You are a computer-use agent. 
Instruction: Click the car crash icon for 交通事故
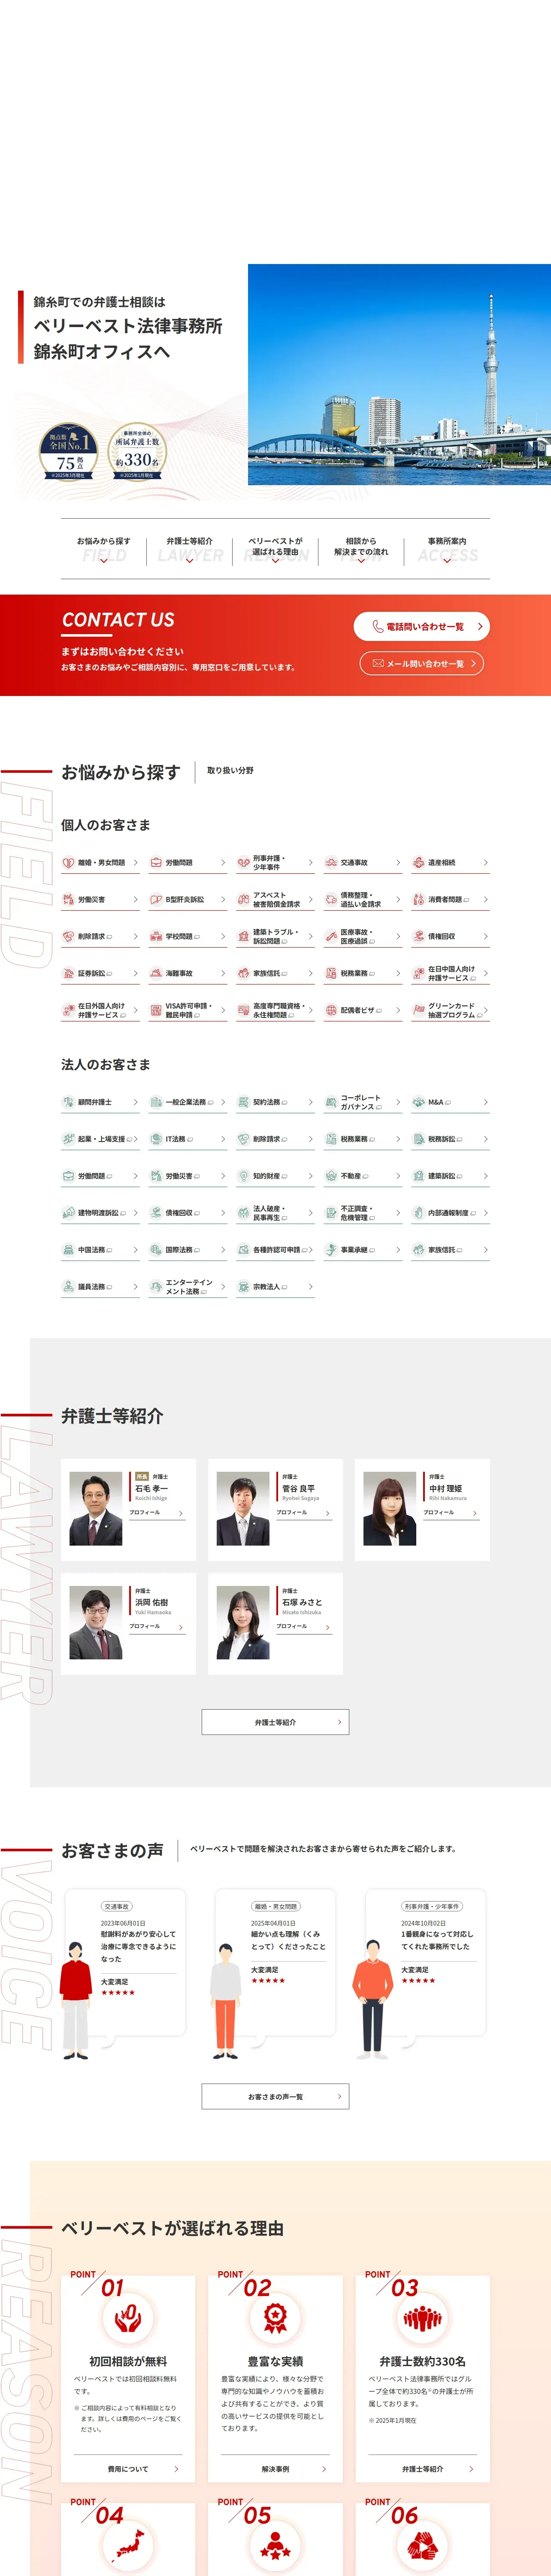(331, 862)
